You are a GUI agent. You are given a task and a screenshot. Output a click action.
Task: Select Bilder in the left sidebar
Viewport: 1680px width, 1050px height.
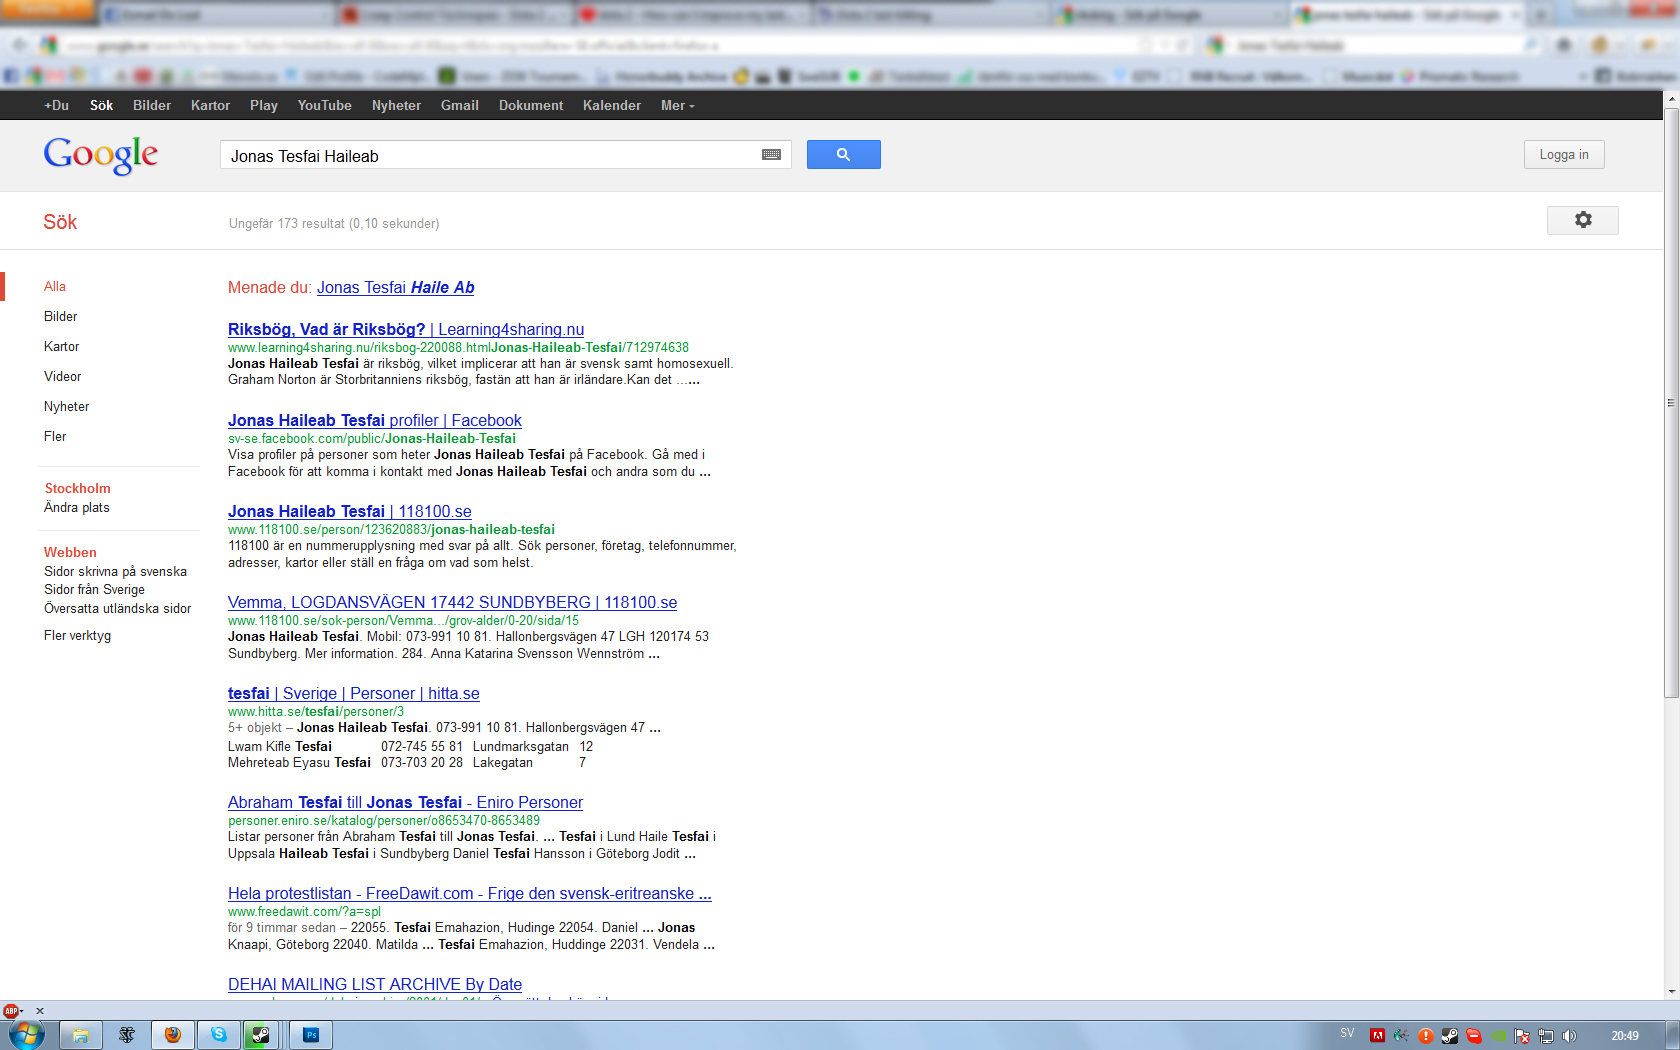[x=61, y=317]
